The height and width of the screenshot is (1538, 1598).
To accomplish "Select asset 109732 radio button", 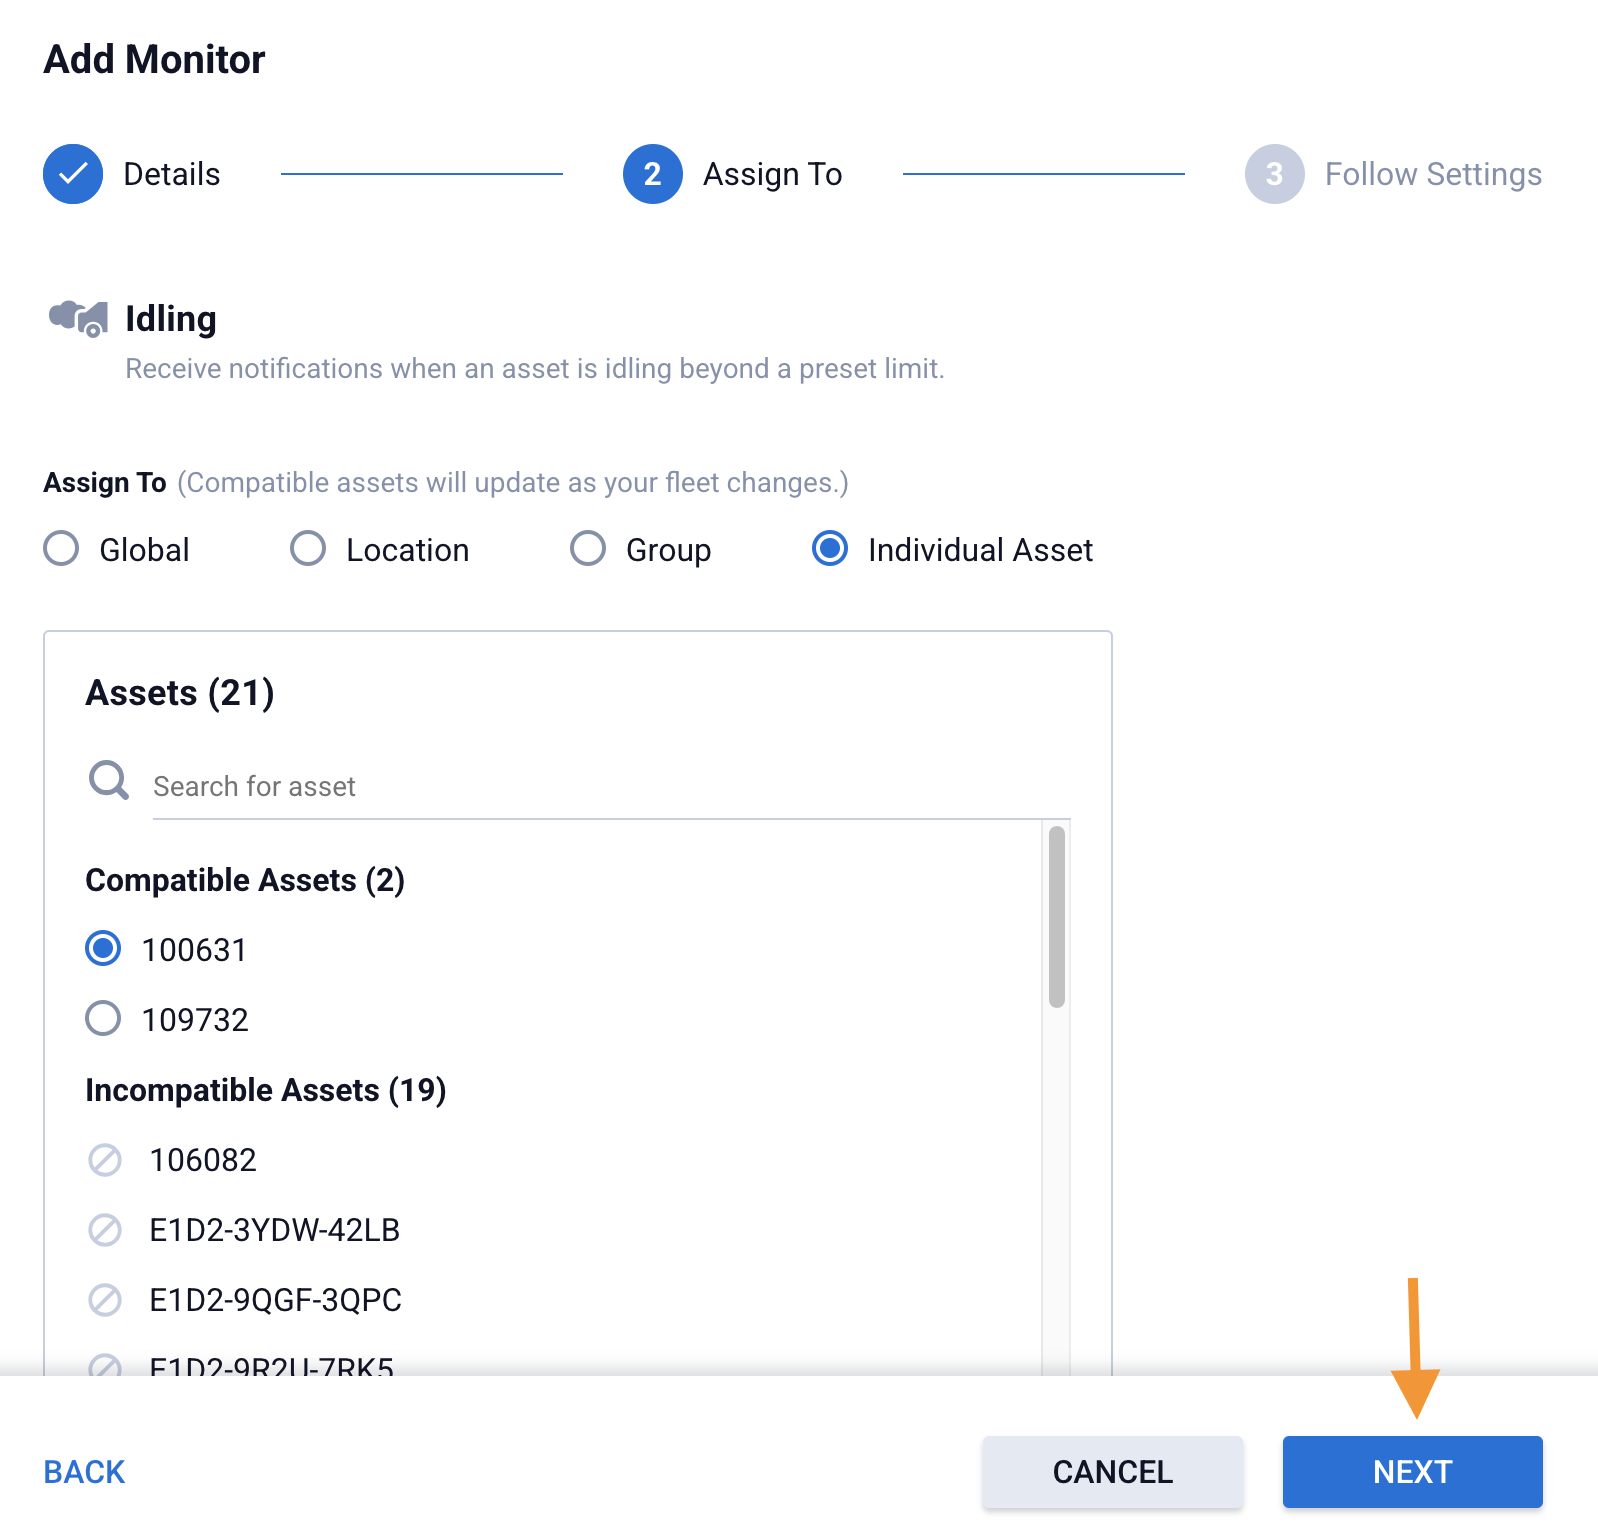I will (103, 1019).
